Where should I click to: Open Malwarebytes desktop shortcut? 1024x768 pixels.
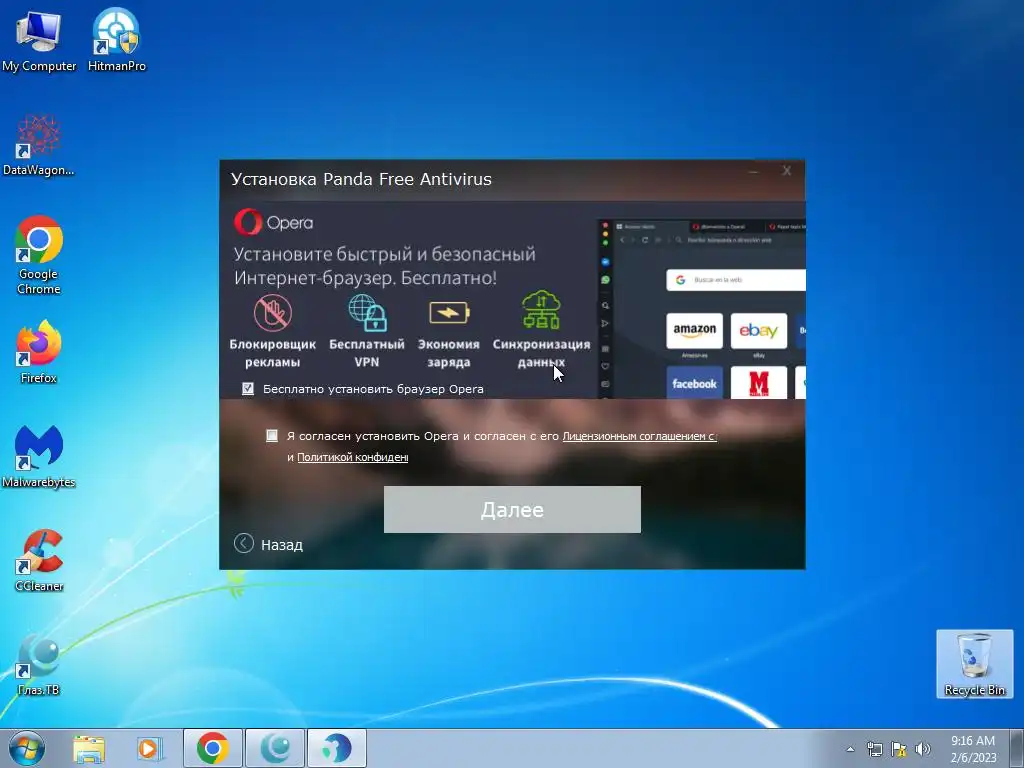39,456
